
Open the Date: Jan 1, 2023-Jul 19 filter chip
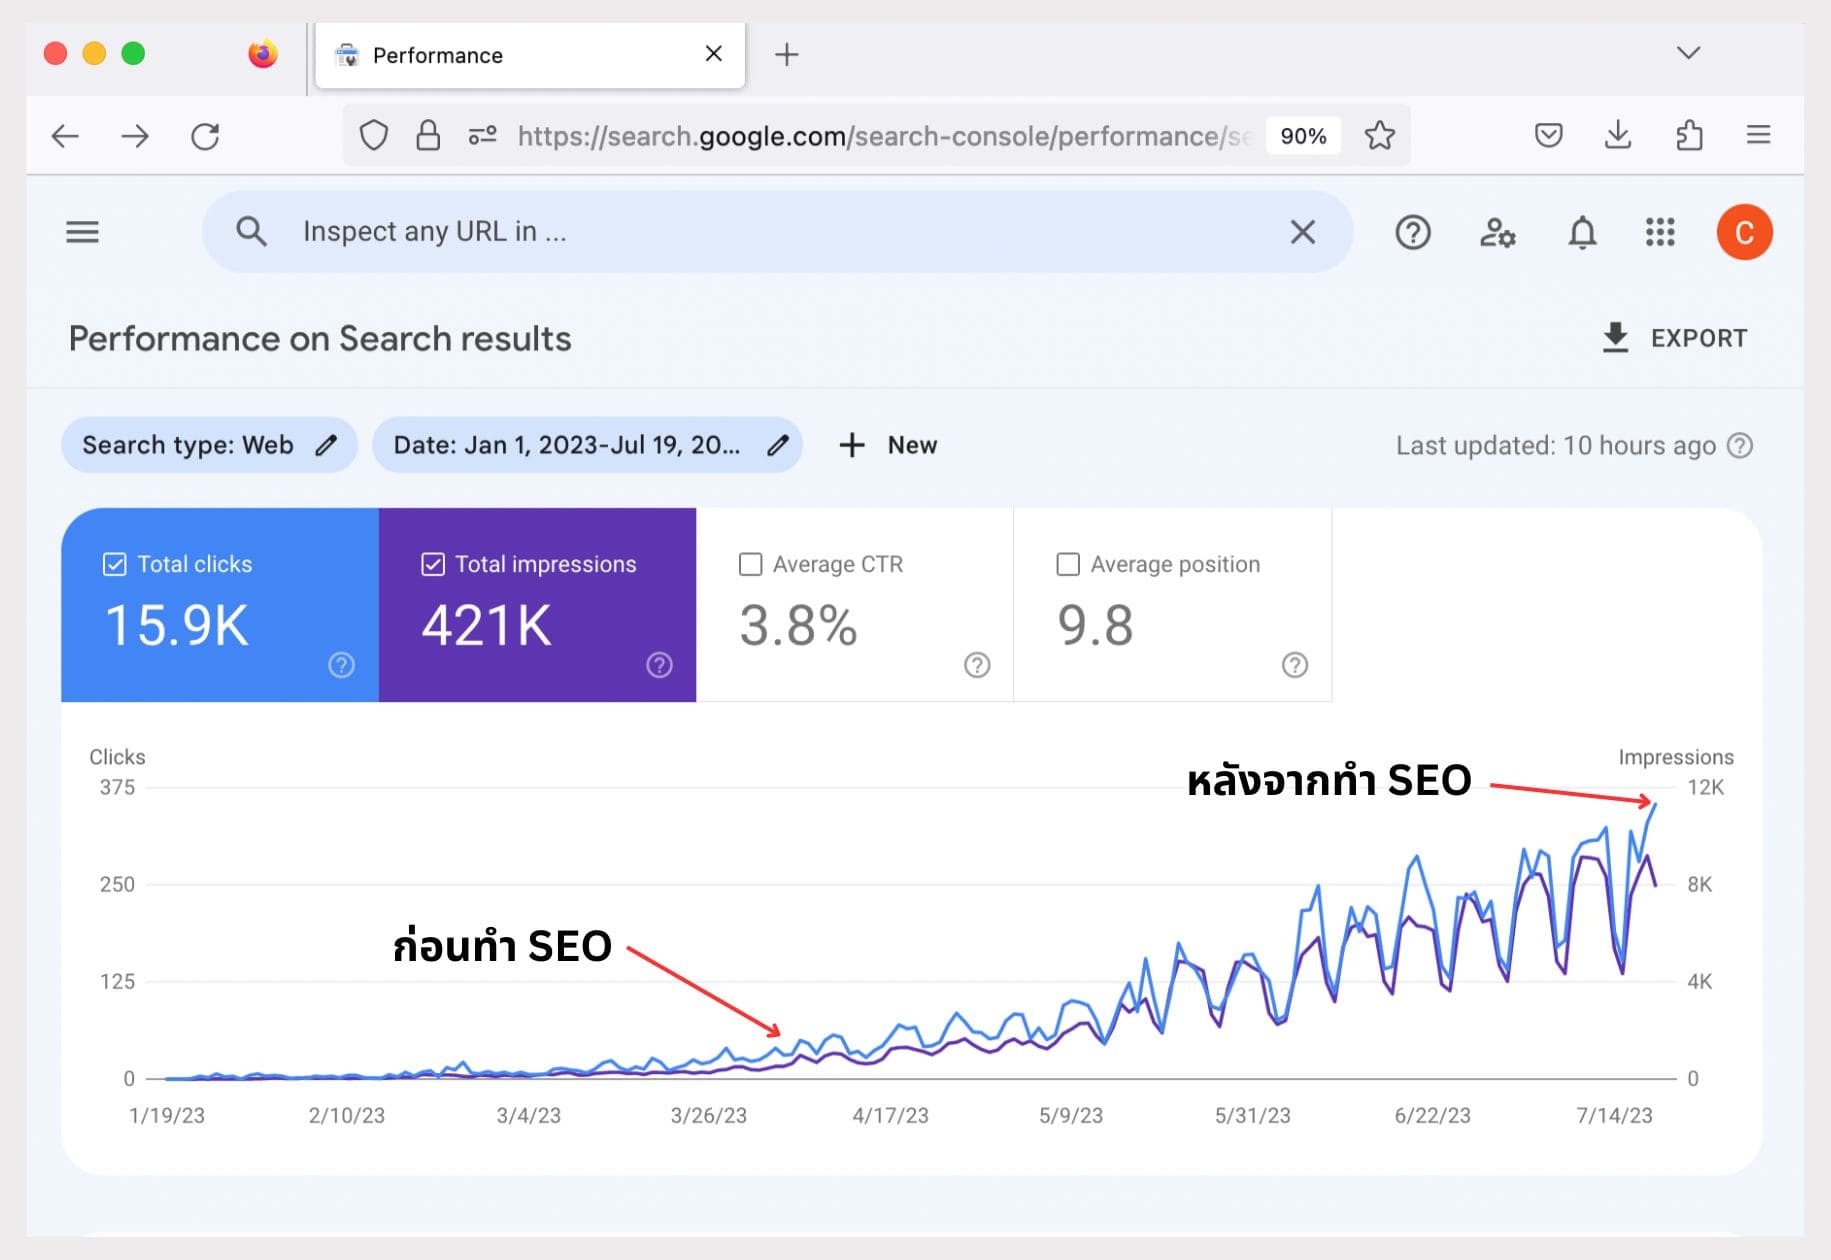click(587, 445)
